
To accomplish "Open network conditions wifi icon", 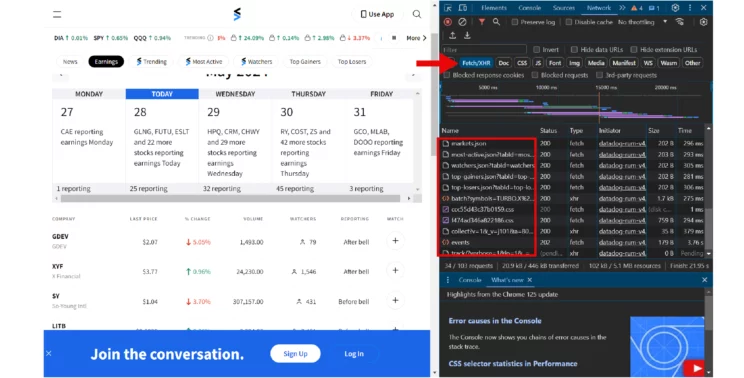I will pos(680,22).
